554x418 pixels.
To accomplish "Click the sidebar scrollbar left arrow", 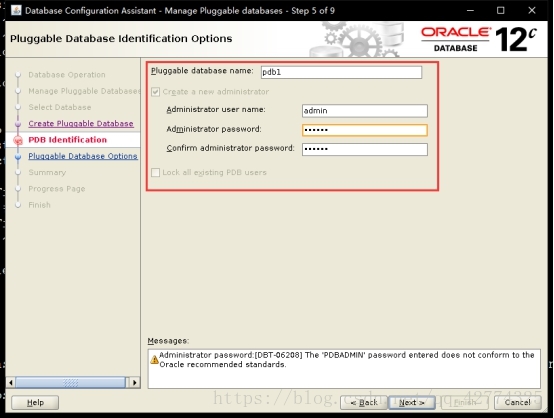I will pyautogui.click(x=11, y=382).
